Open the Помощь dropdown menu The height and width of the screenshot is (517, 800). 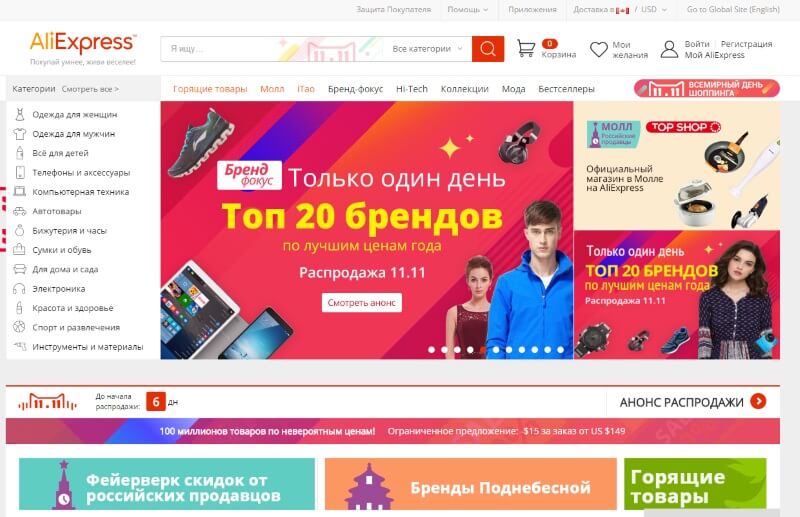click(x=467, y=9)
